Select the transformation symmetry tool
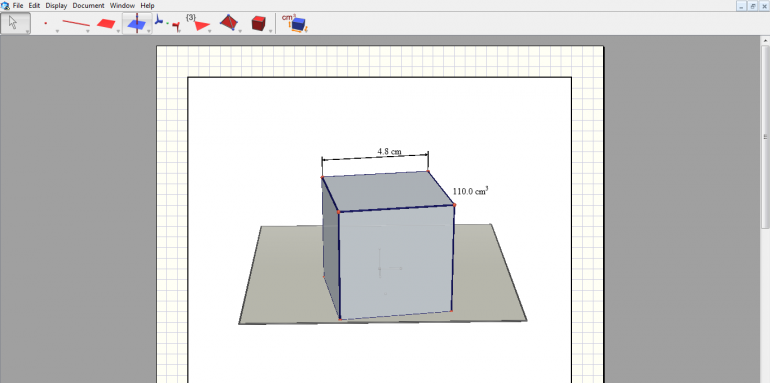 click(167, 23)
